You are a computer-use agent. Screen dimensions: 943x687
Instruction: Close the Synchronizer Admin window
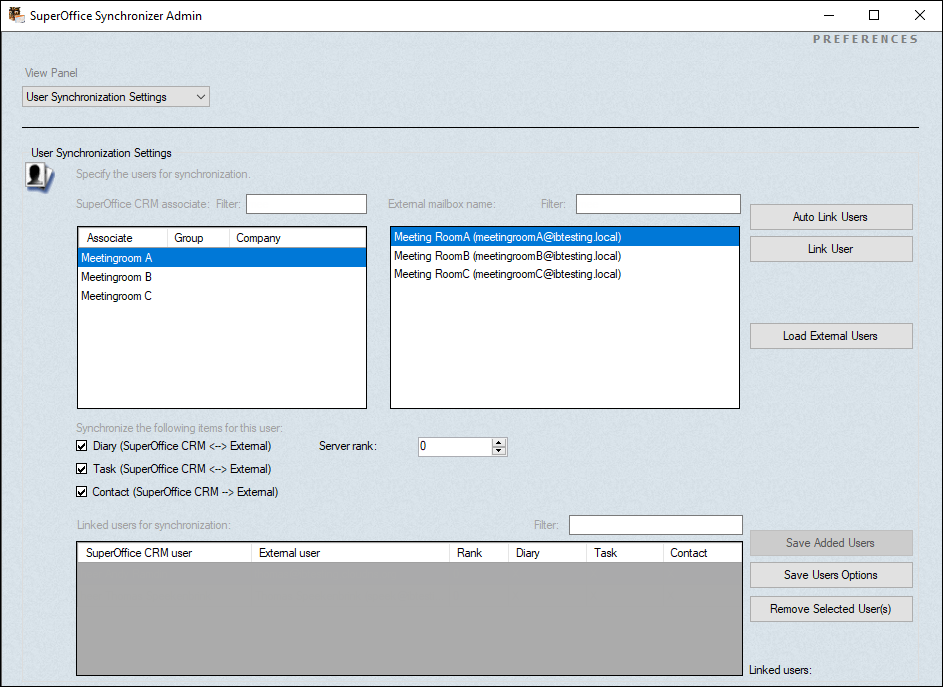[920, 16]
